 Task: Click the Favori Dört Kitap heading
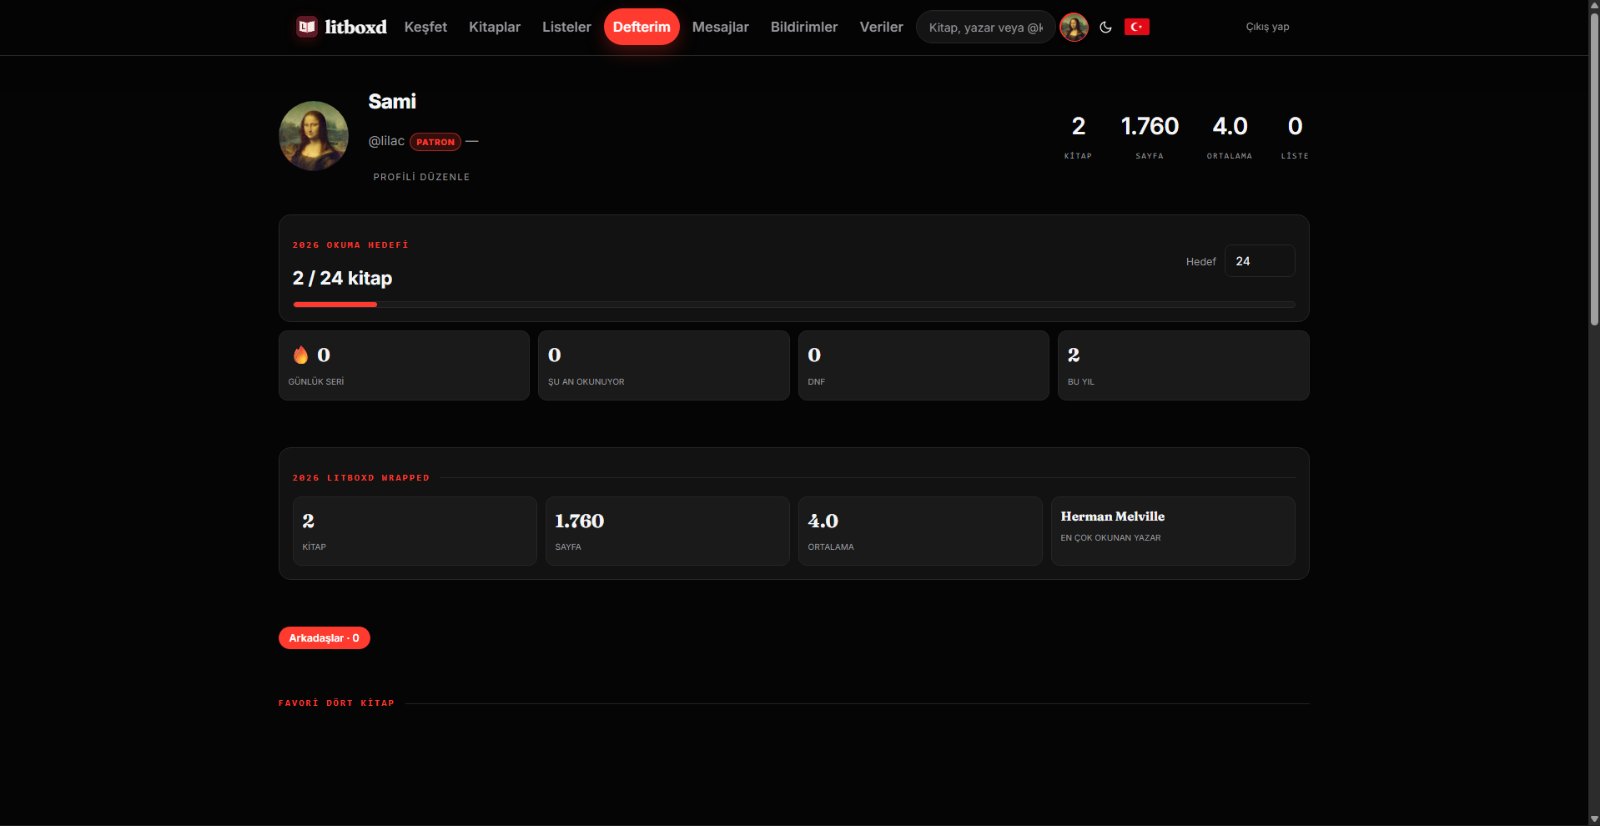[336, 703]
